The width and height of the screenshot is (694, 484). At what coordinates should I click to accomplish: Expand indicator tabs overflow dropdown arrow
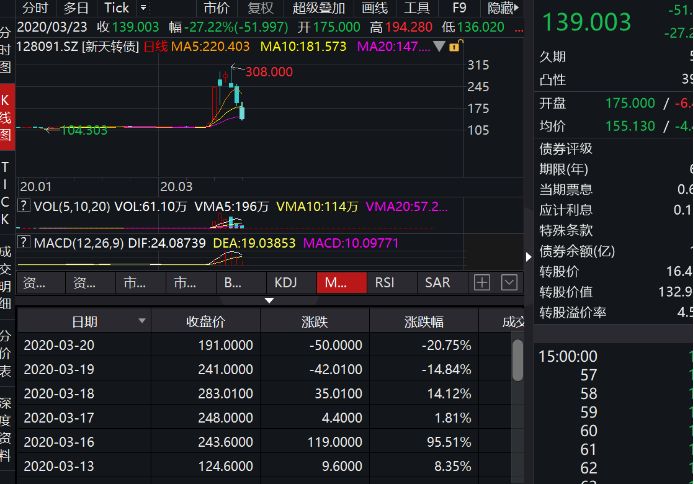click(509, 283)
